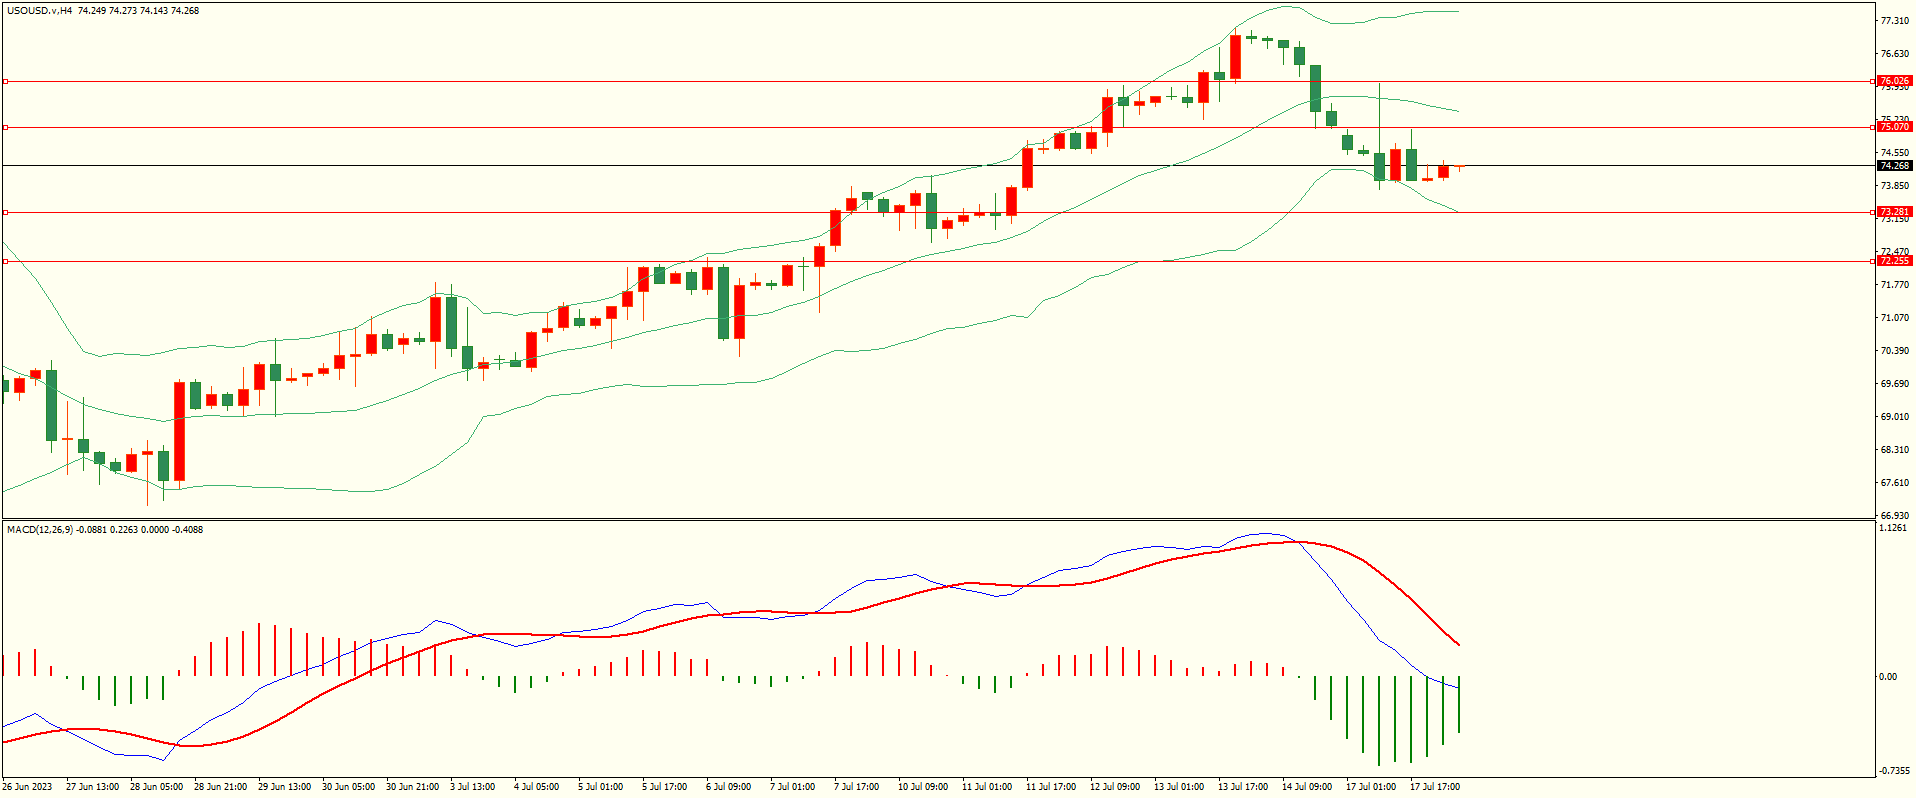1916x798 pixels.
Task: Click 67.610 on the price scale
Action: 1894,483
